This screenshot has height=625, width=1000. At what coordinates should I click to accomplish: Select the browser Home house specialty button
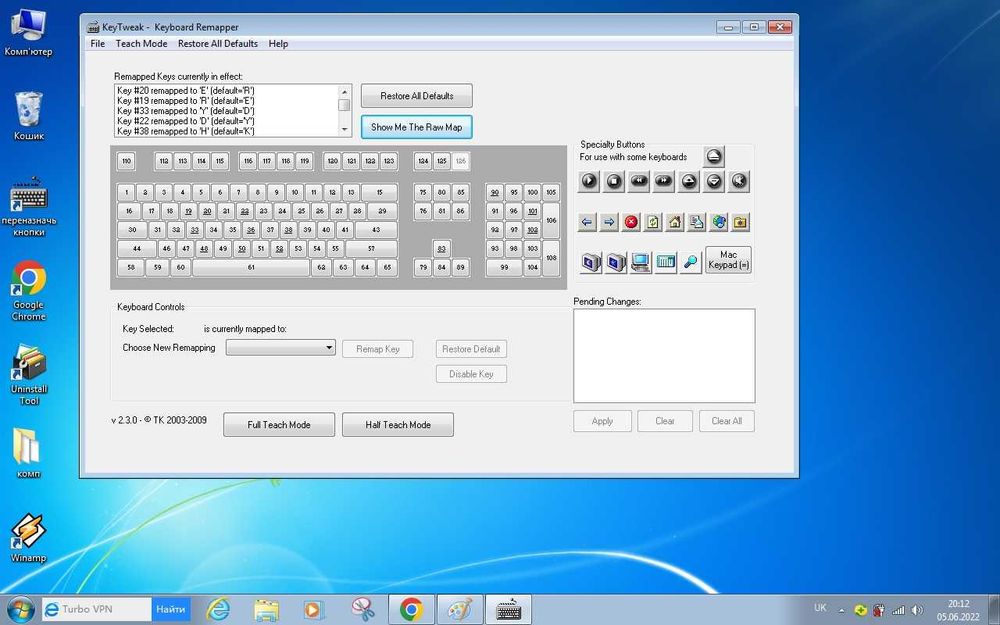click(675, 222)
